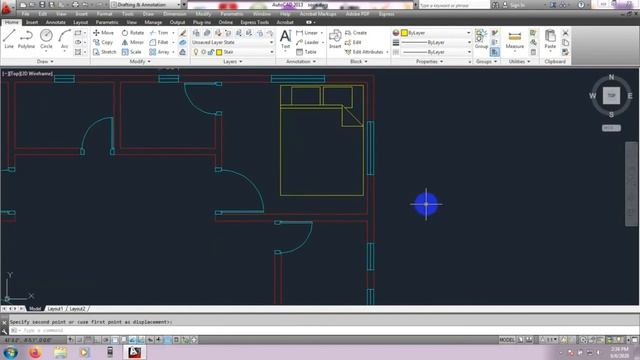Screen dimensions: 640x360
Task: Expand the Annotation panel
Action: click(301, 61)
